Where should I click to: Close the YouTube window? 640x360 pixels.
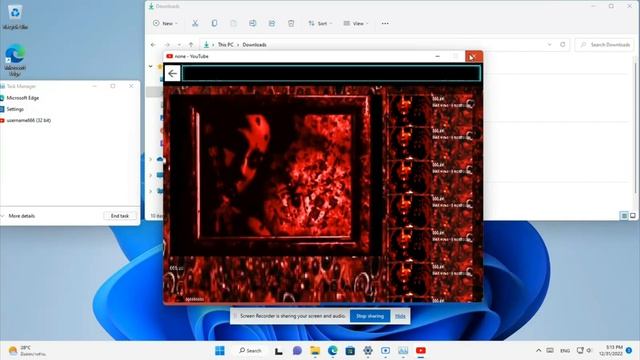473,56
